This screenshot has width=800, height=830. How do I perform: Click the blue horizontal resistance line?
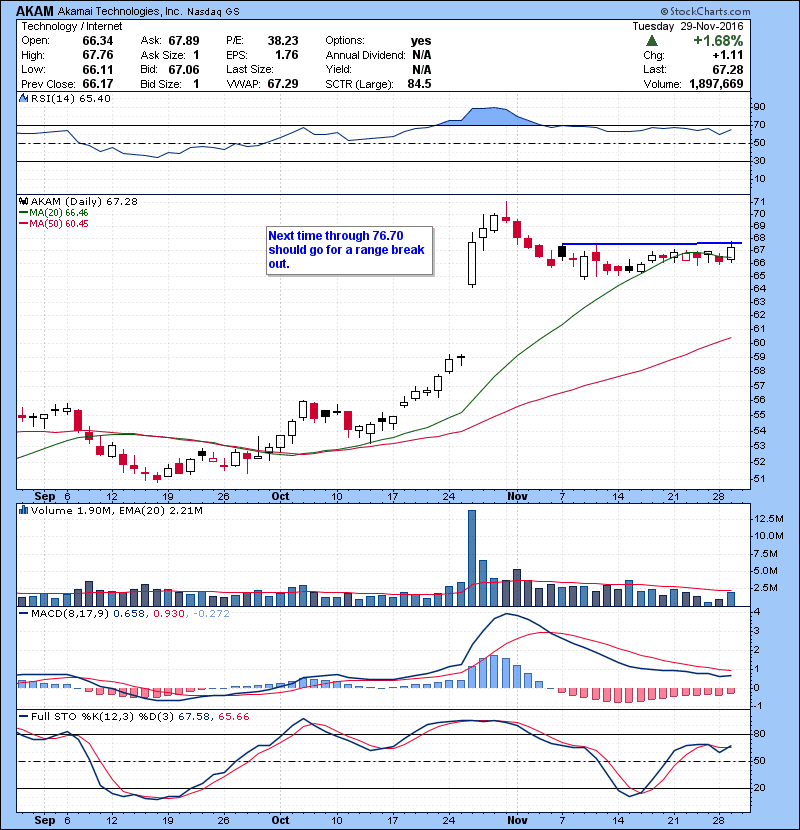click(x=651, y=243)
